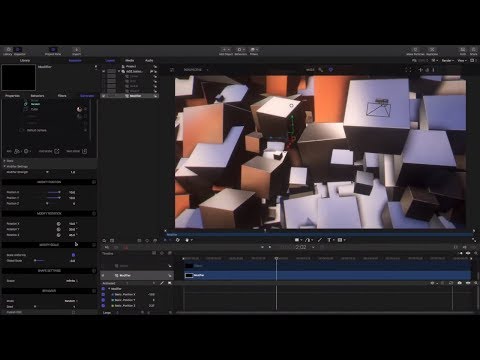Viewport: 480px width, 360px height.
Task: Click the Rotation Y dial control
Action: click(59, 229)
